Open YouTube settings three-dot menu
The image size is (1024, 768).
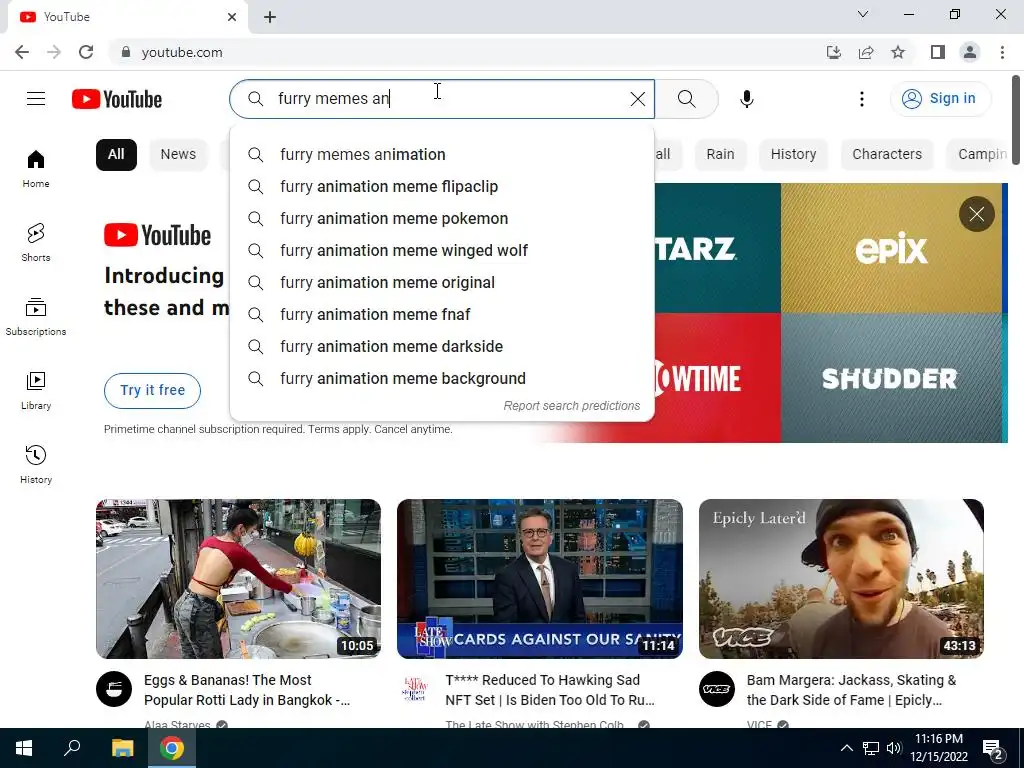point(862,99)
